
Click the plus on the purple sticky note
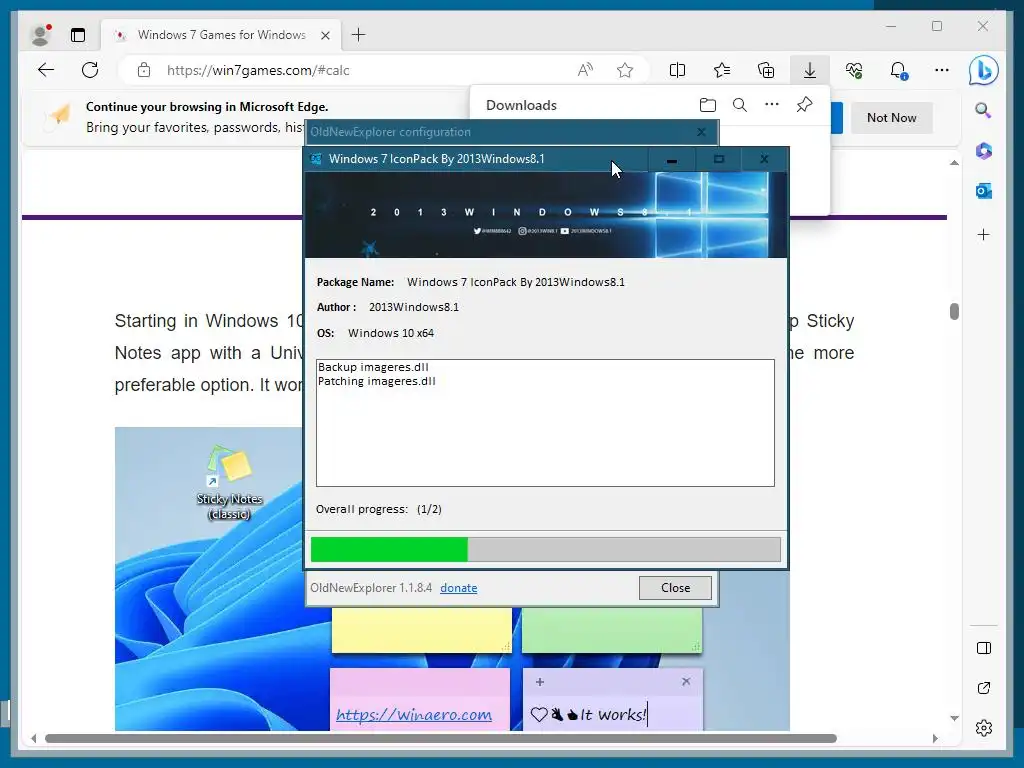539,682
